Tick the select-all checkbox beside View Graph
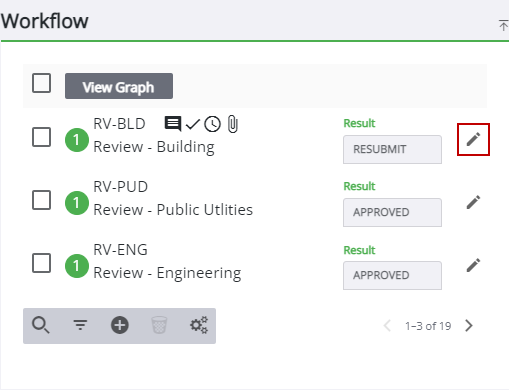The height and width of the screenshot is (390, 509). pyautogui.click(x=42, y=83)
